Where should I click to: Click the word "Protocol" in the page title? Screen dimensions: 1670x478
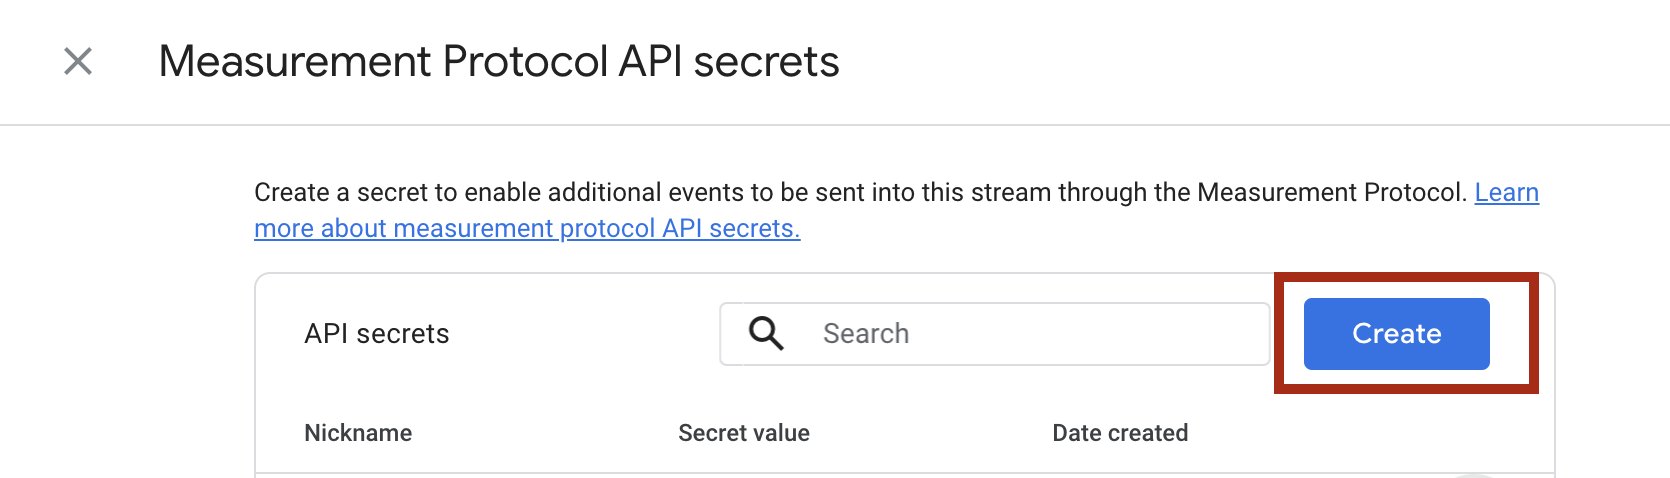525,61
